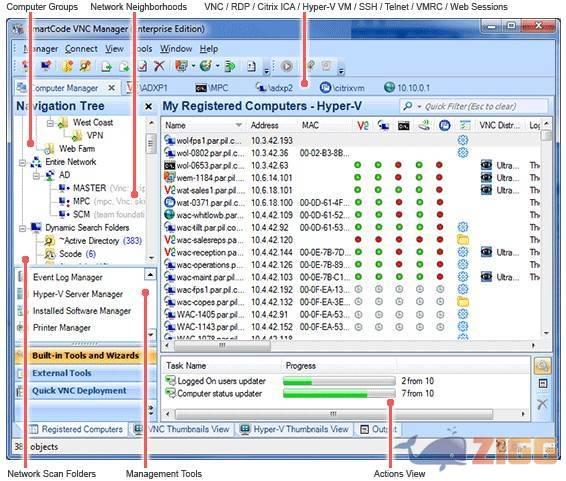This screenshot has height=481, width=566.
Task: Click the VNC column header icon
Action: pos(363,126)
